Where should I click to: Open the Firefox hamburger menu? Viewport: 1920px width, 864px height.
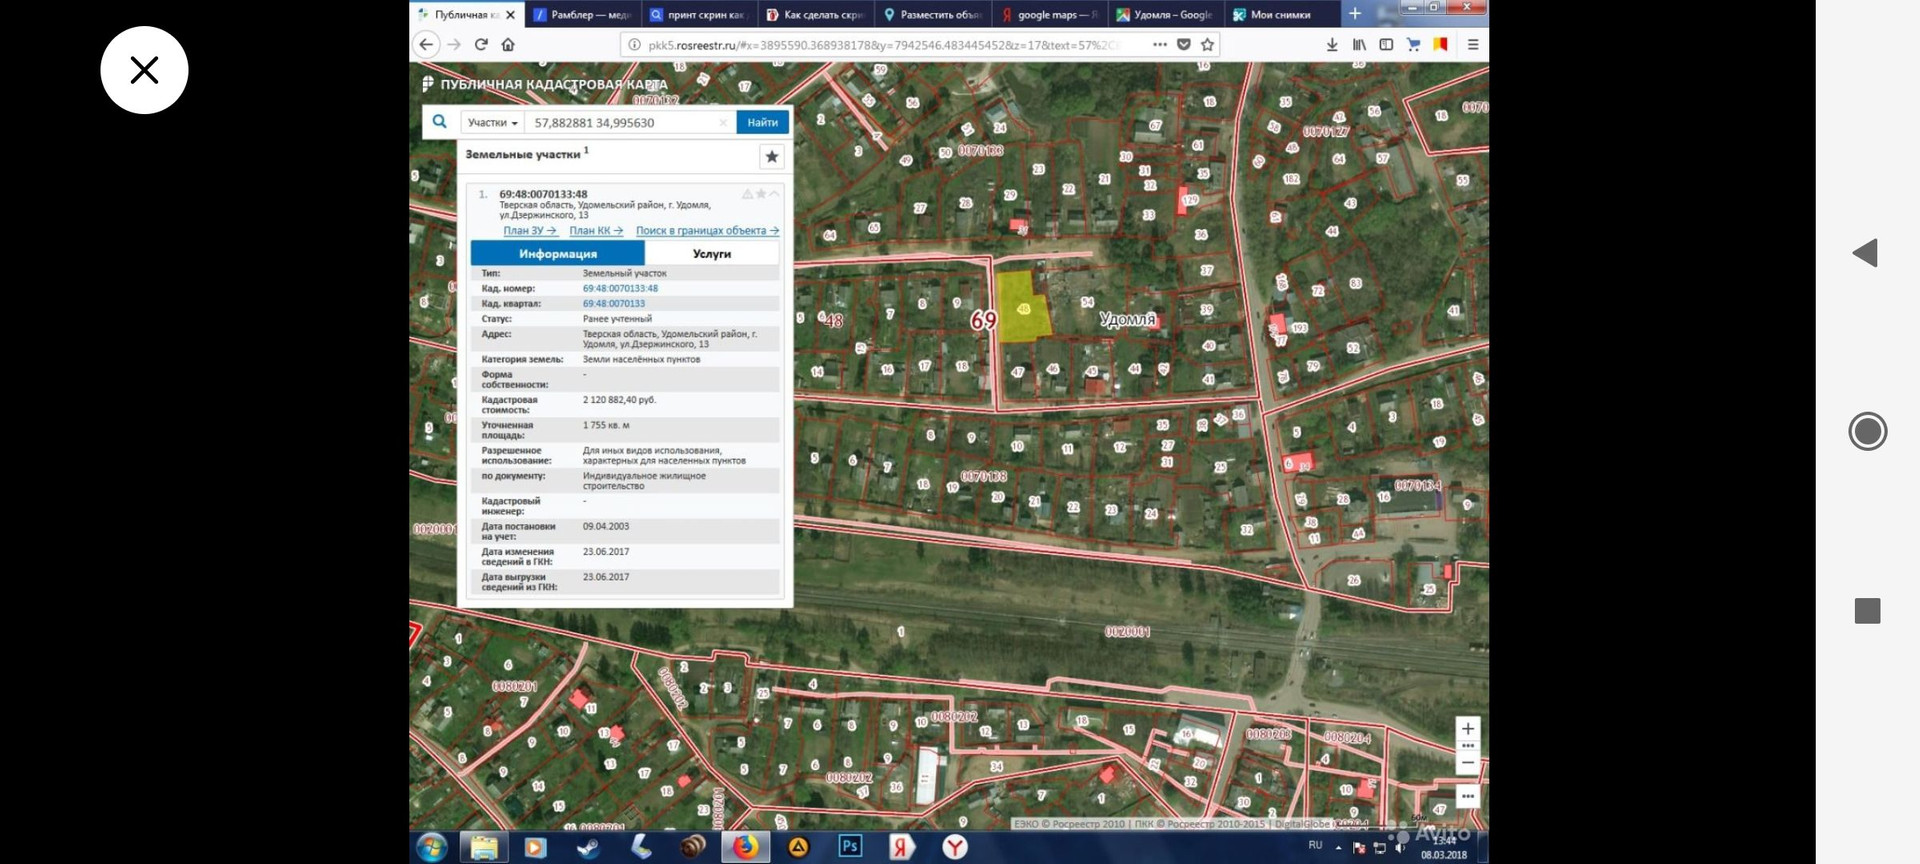coord(1472,45)
